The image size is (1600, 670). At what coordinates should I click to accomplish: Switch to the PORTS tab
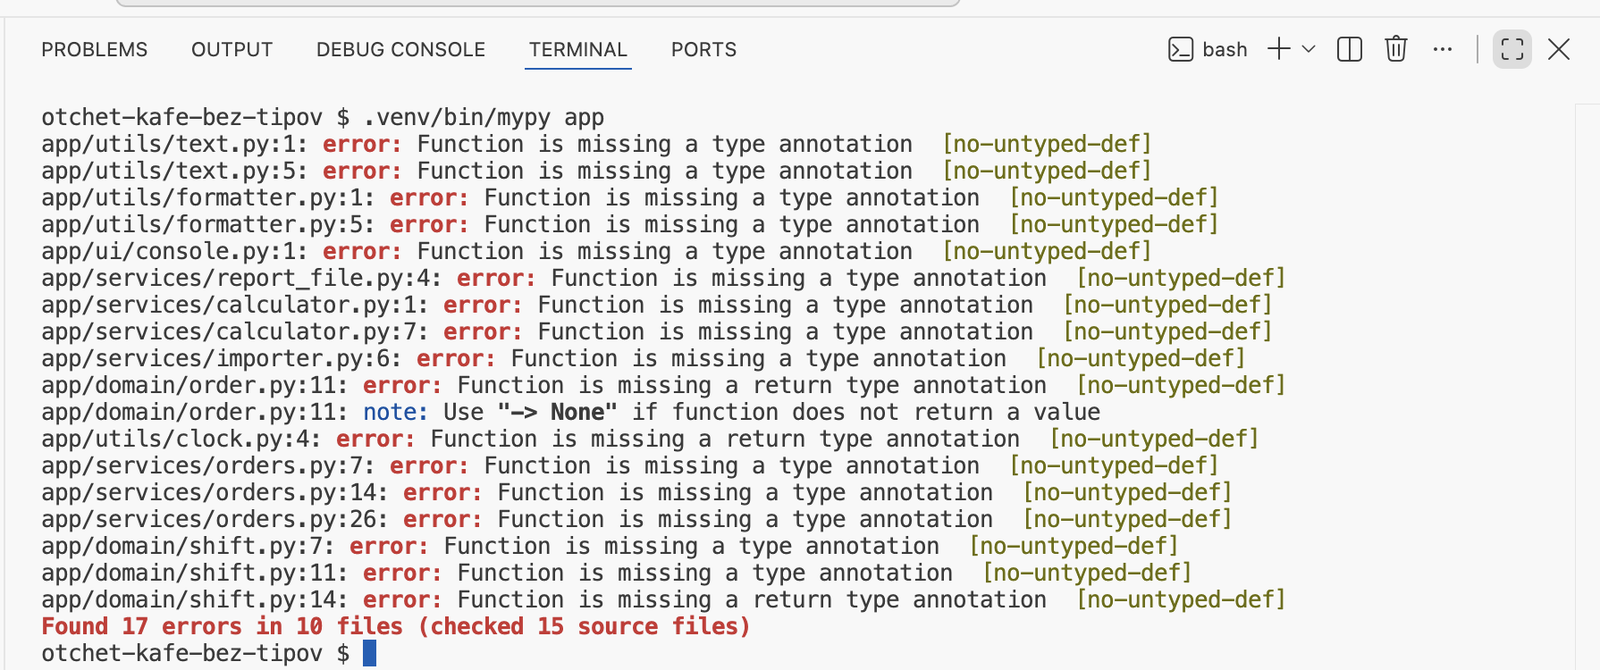click(704, 50)
